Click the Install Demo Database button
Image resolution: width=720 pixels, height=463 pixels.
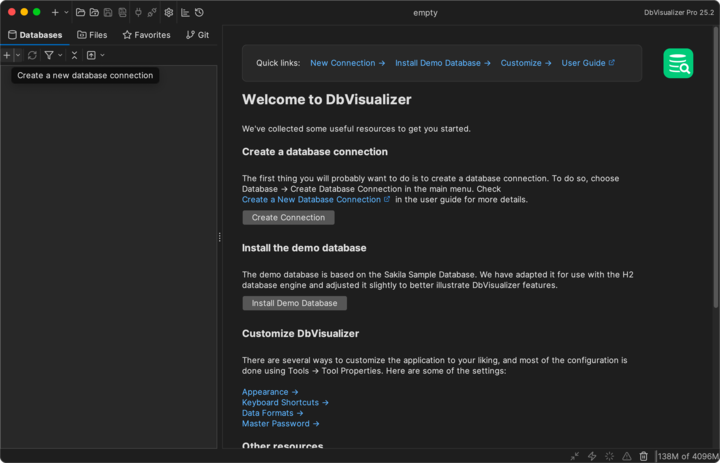tap(294, 303)
